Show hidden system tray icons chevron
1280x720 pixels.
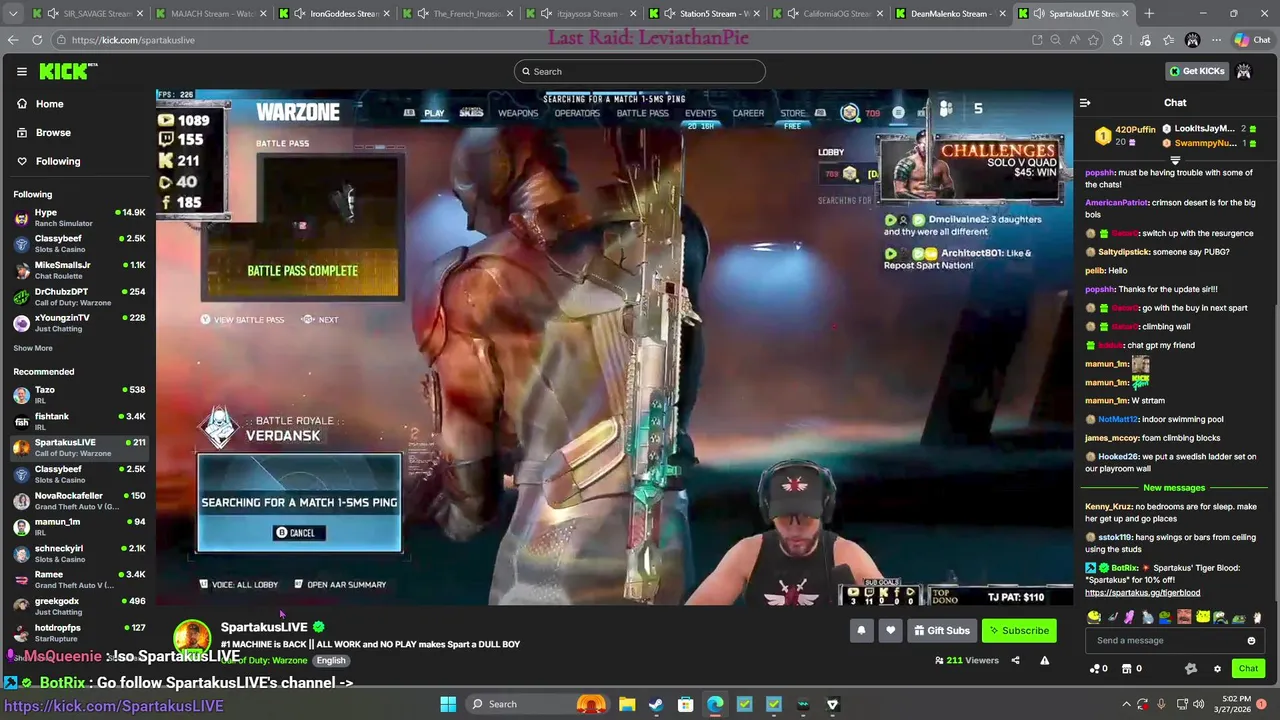[x=1126, y=704]
